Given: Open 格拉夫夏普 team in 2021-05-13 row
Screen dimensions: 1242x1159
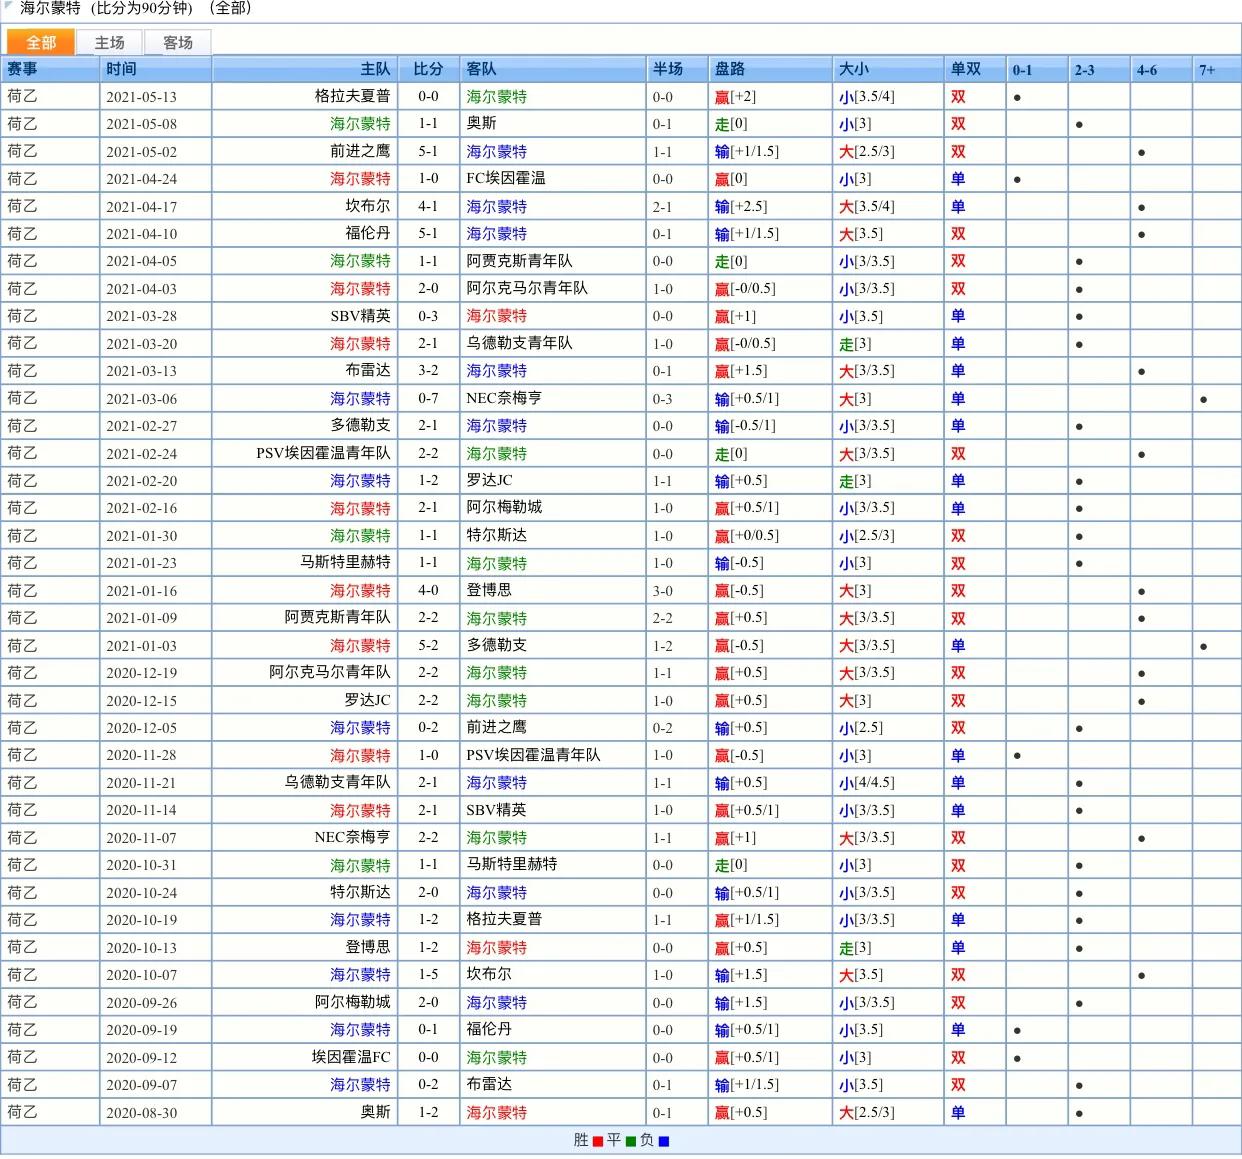Looking at the screenshot, I should pos(352,96).
